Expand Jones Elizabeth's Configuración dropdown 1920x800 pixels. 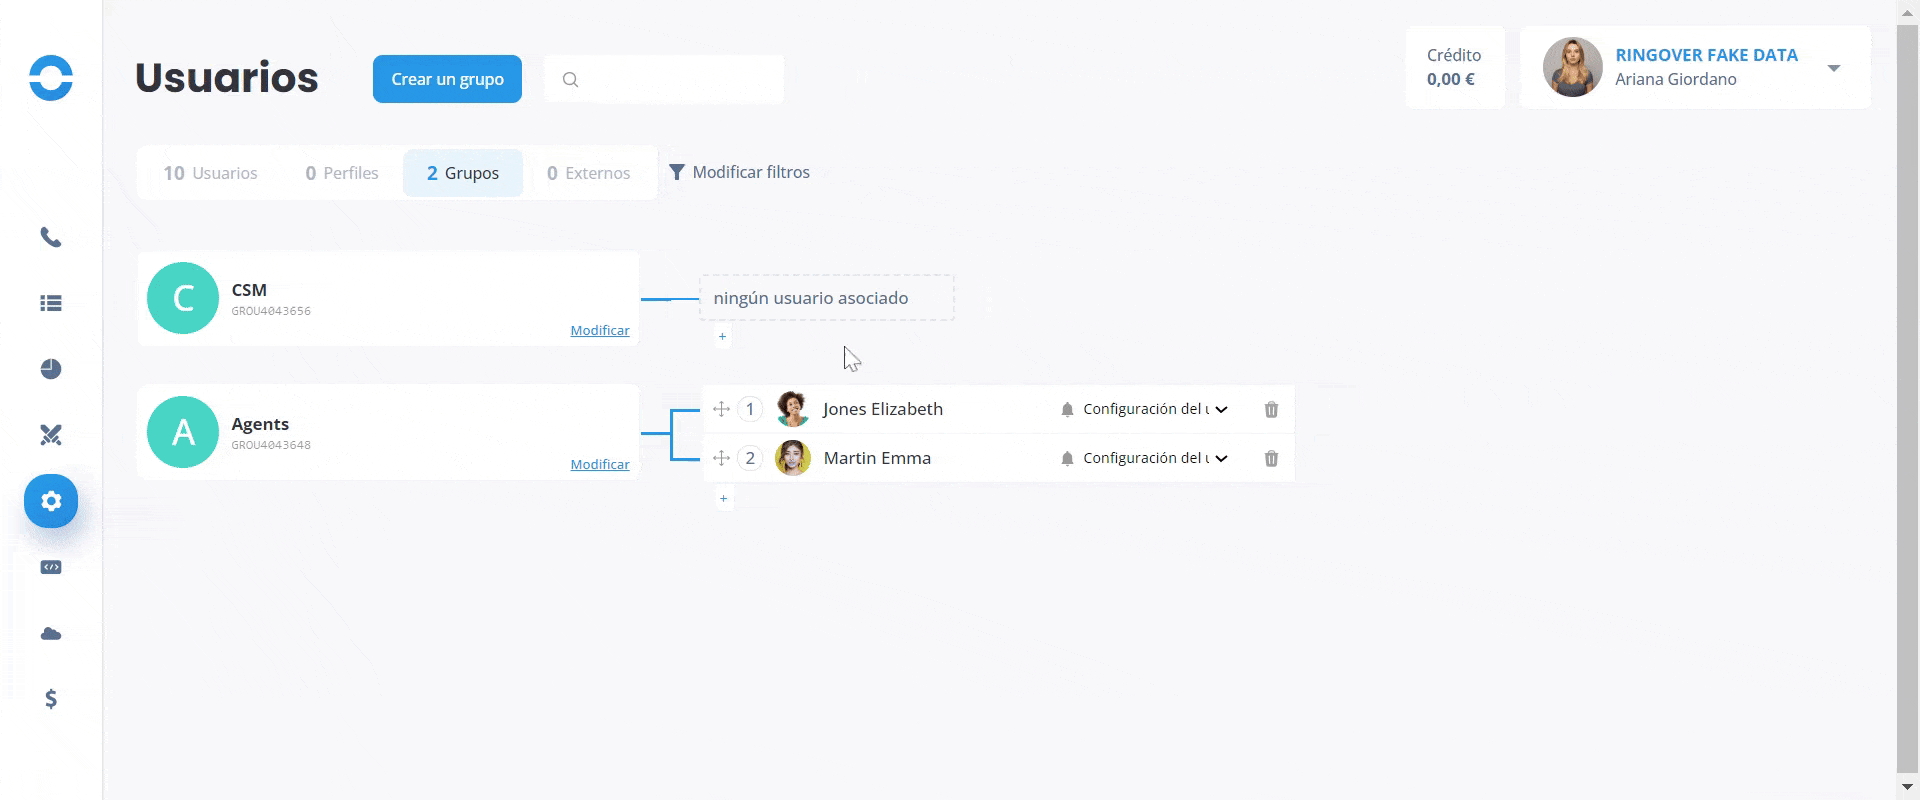tap(1221, 409)
